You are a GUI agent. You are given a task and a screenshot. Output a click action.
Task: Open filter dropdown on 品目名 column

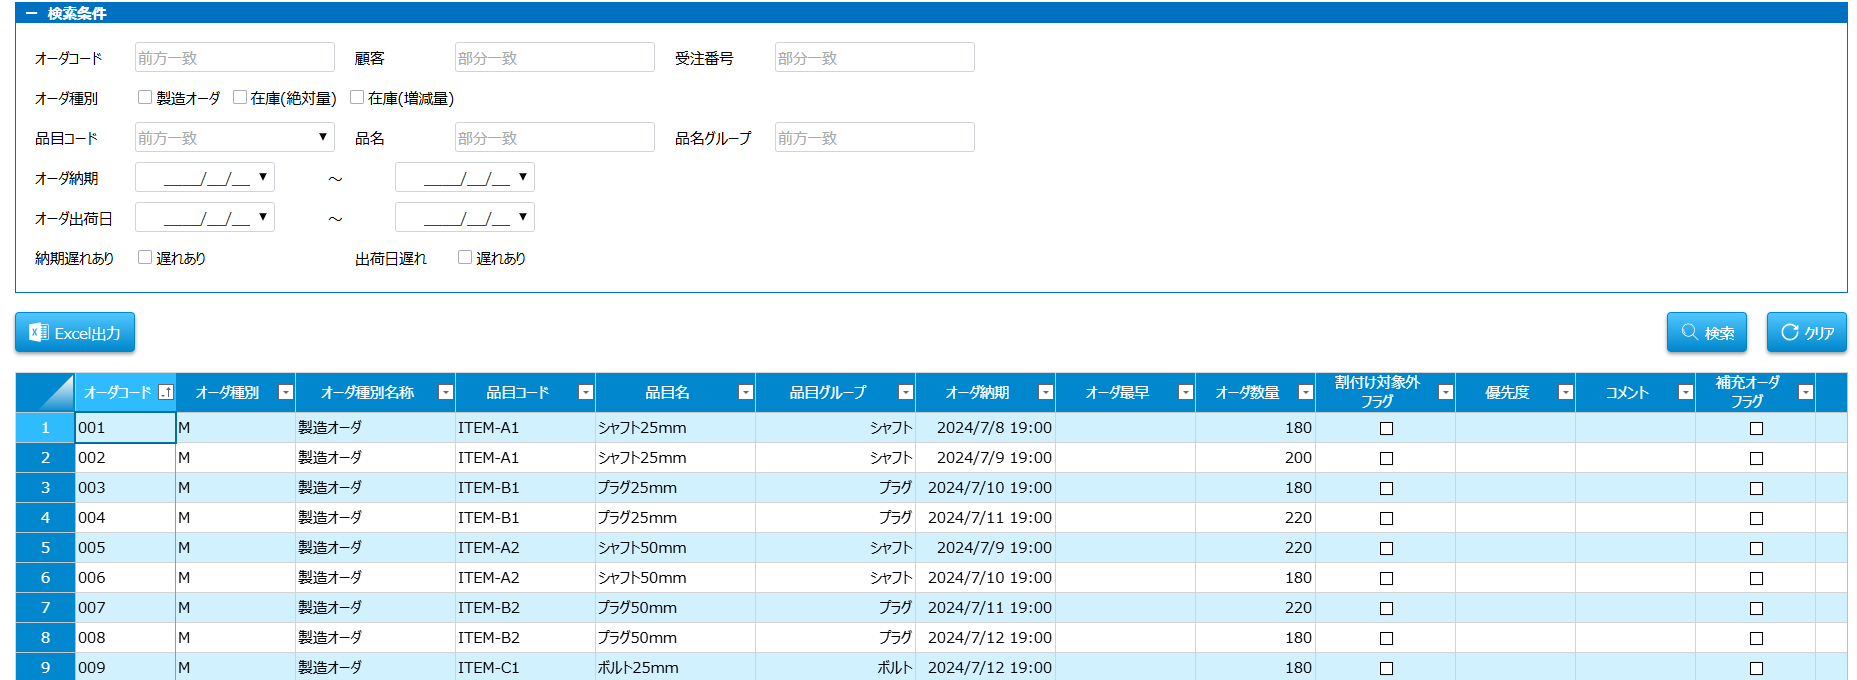coord(746,392)
